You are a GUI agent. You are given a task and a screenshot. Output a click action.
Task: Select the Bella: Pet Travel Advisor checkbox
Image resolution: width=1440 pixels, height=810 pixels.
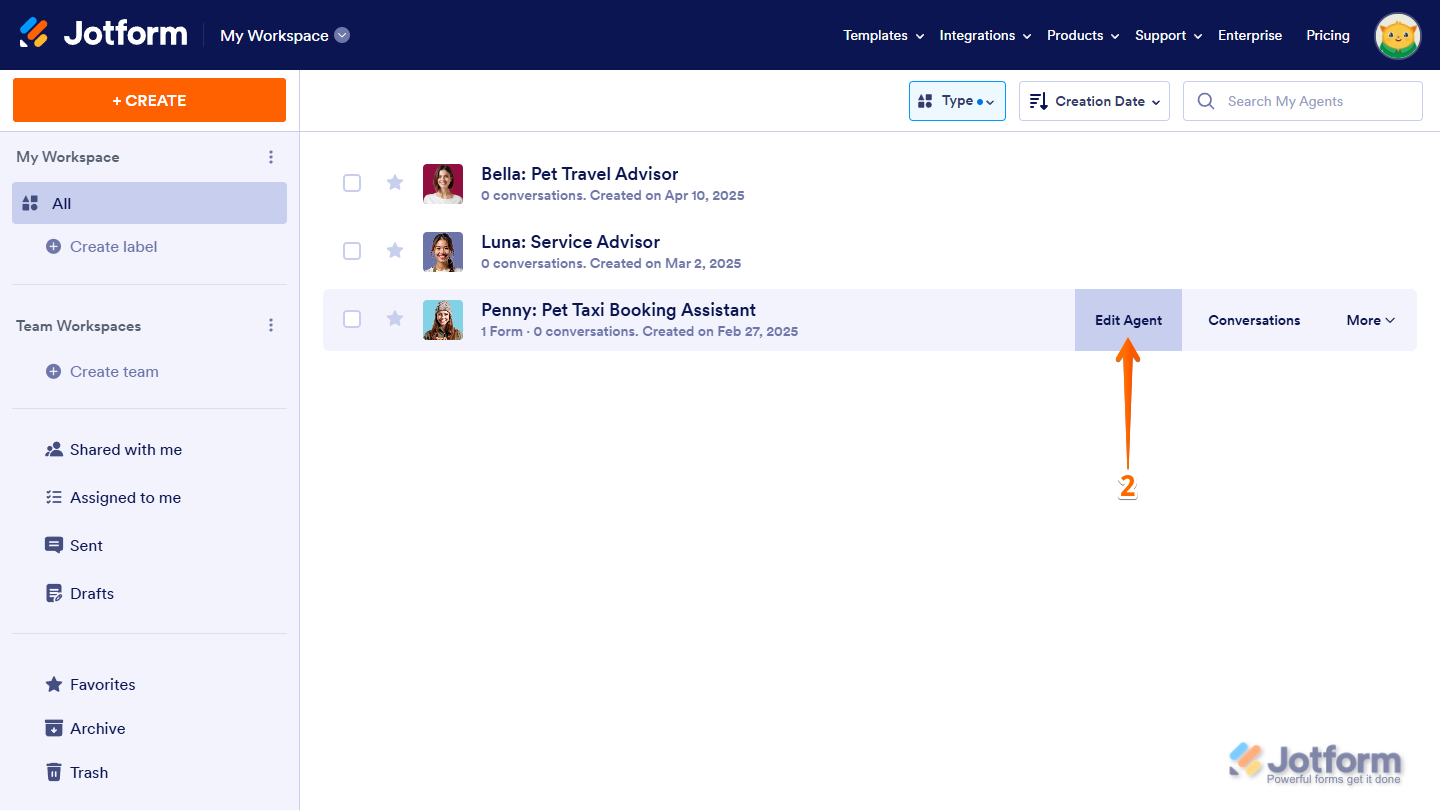[352, 183]
